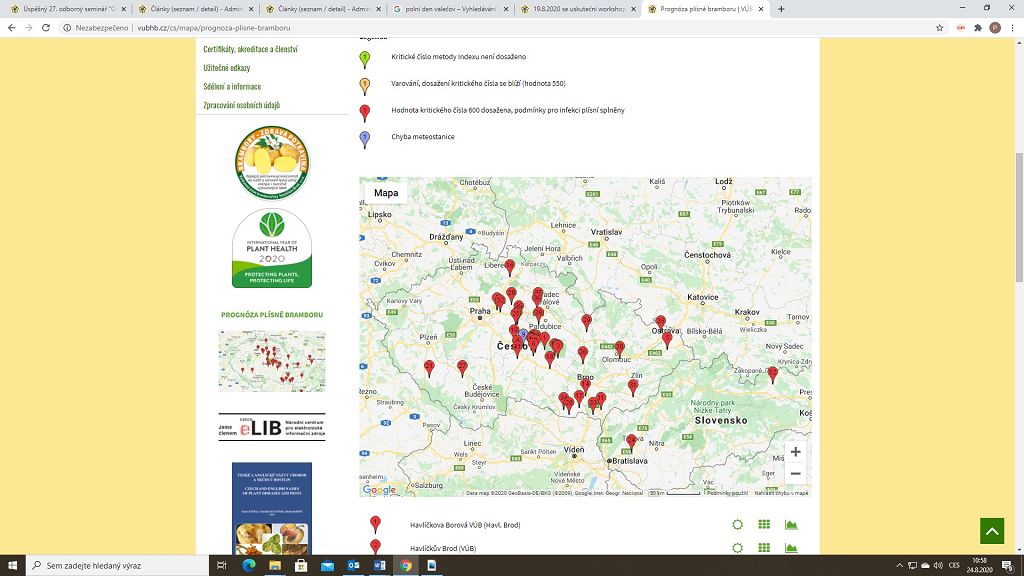Bookmark this page with the star icon
The height and width of the screenshot is (576, 1024).
point(940,27)
